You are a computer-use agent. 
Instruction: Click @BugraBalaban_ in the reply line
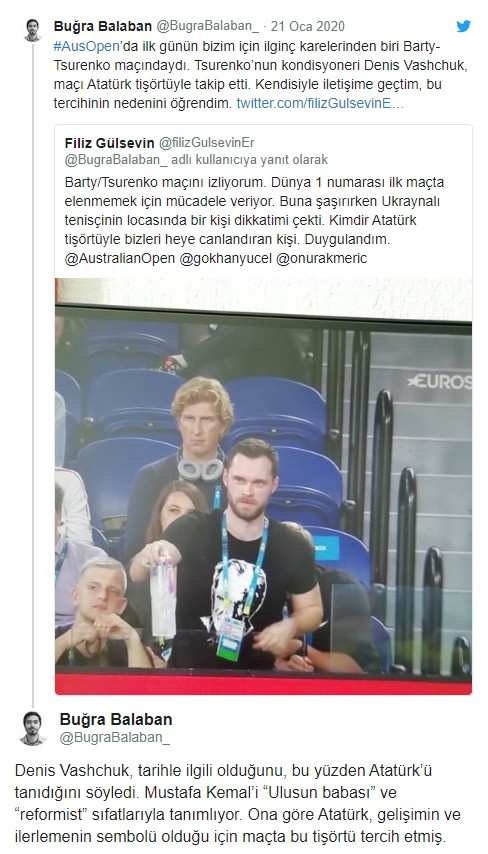pyautogui.click(x=116, y=160)
